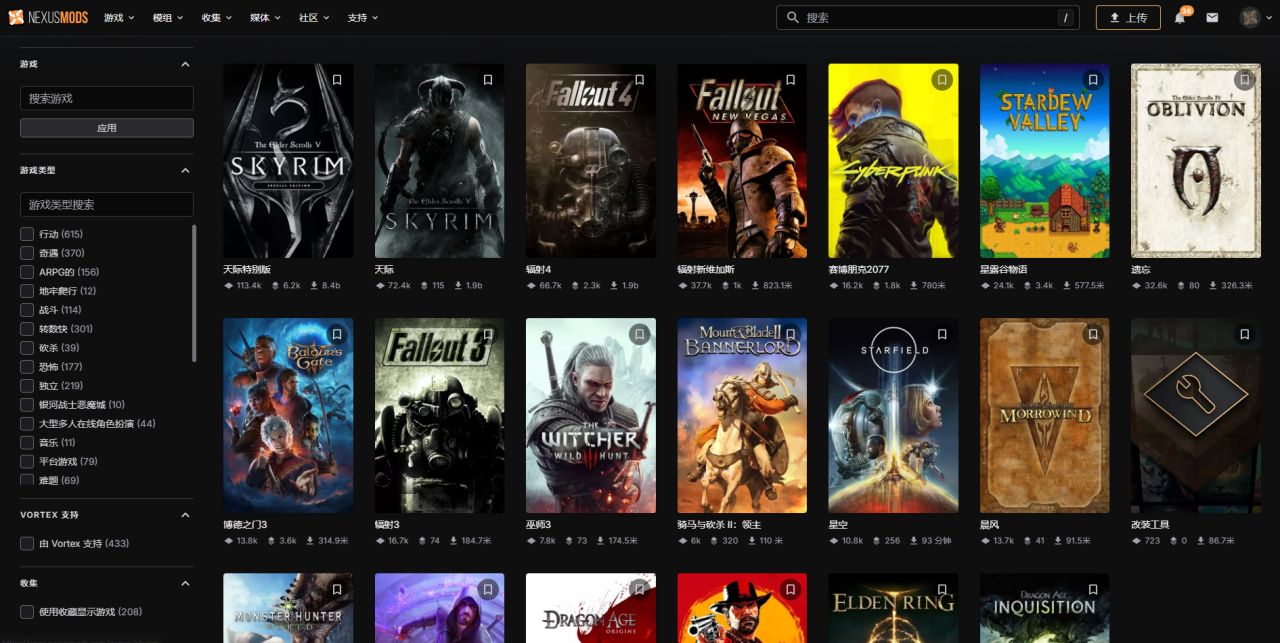1280x643 pixels.
Task: Bookmark the Oblivion card
Action: click(1244, 80)
